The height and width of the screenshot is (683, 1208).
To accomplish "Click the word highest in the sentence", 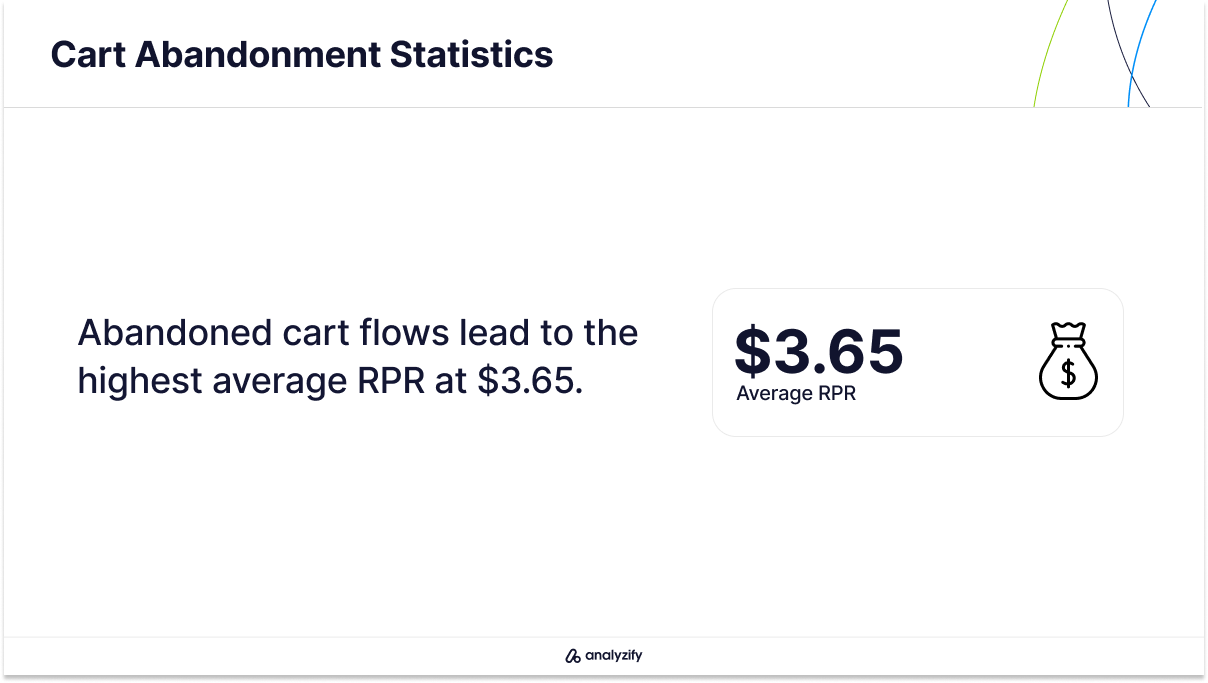I will click(x=139, y=381).
